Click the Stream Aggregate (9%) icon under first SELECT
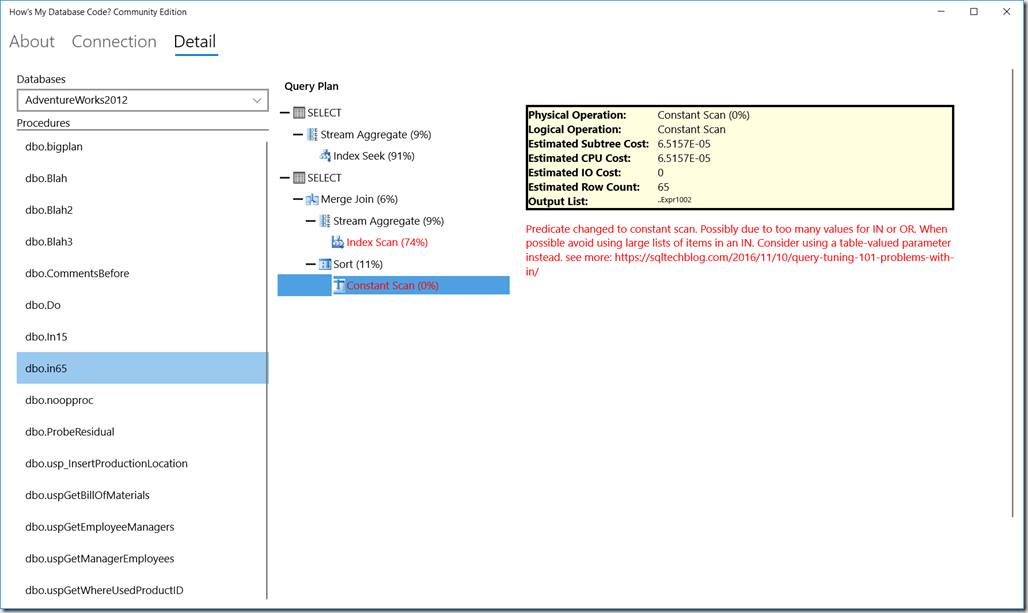 point(312,134)
